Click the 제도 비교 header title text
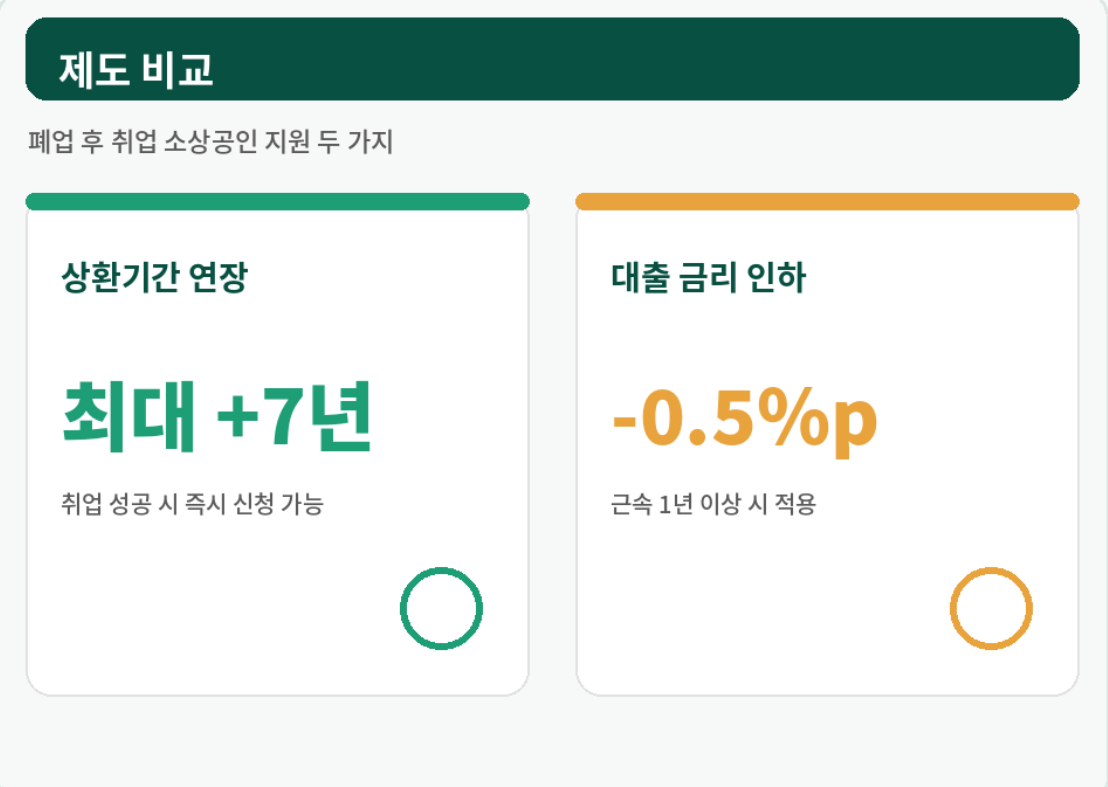This screenshot has width=1108, height=787. coord(136,70)
